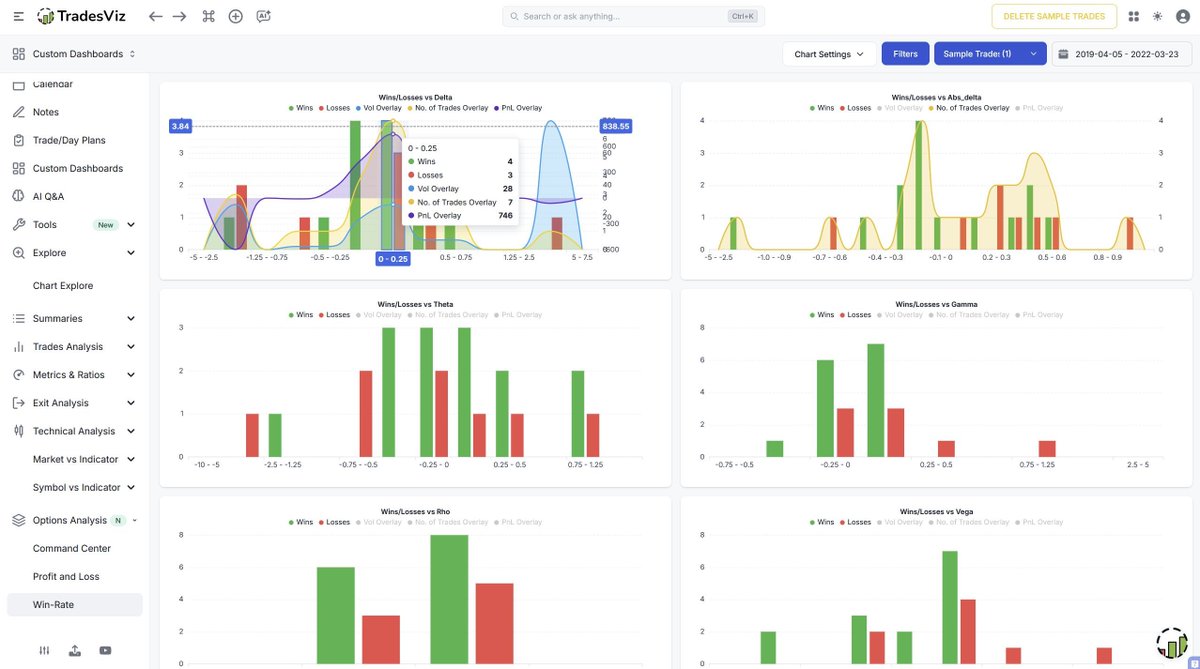Image resolution: width=1200 pixels, height=669 pixels.
Task: Enable PnL Overlay in Wins/Losses vs Gamma chart
Action: (x=1040, y=315)
